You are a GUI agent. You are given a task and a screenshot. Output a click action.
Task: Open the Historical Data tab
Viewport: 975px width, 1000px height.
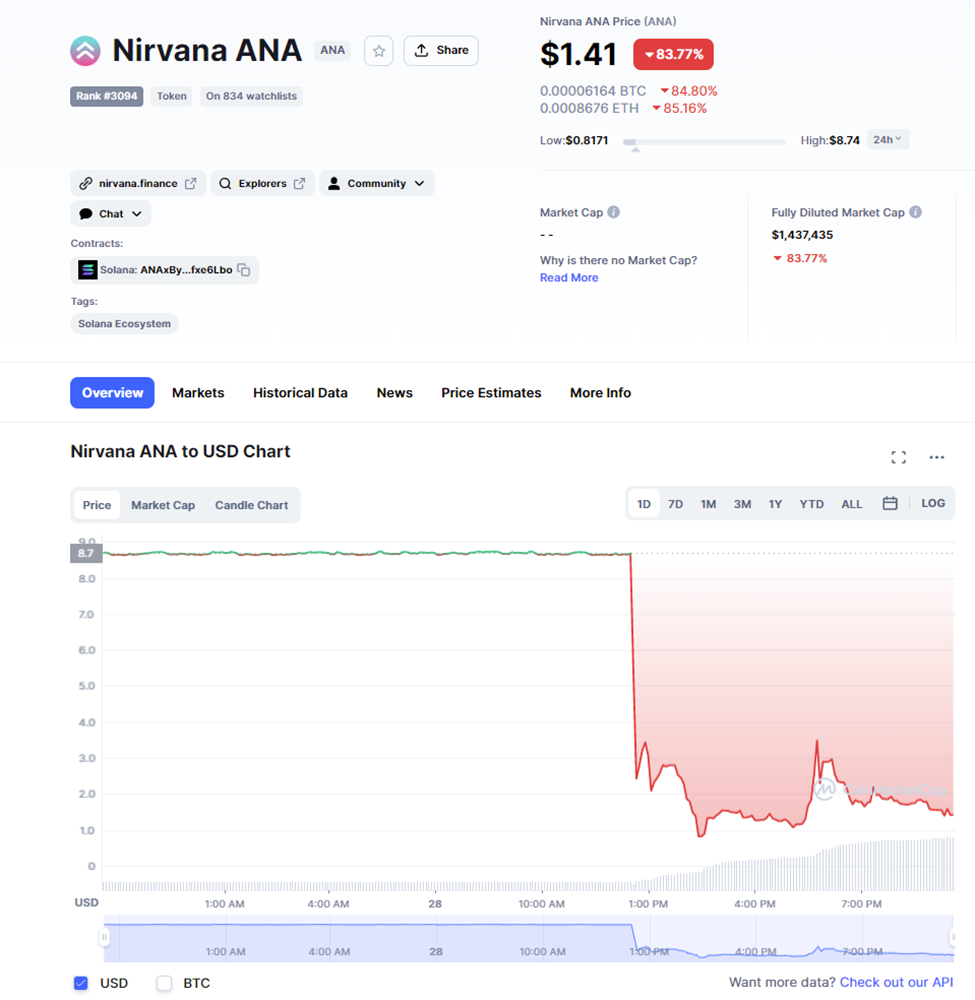pos(300,393)
